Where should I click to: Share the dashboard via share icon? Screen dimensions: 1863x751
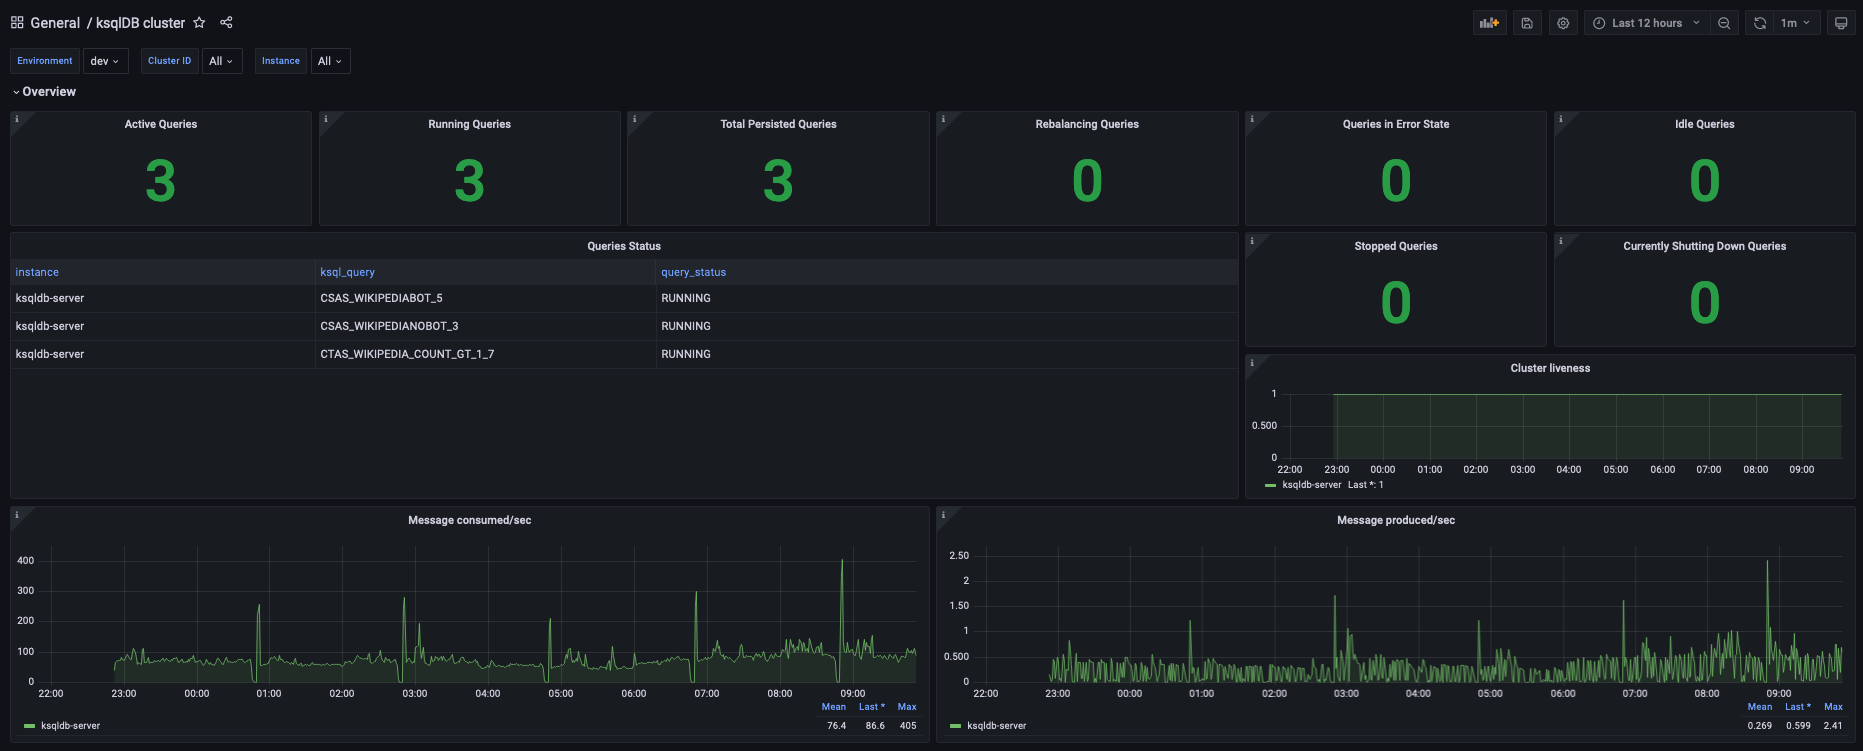[x=226, y=22]
